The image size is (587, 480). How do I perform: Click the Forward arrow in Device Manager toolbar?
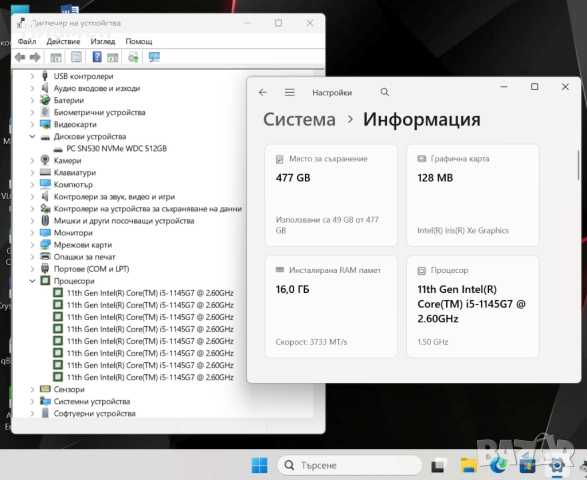pyautogui.click(x=35, y=57)
